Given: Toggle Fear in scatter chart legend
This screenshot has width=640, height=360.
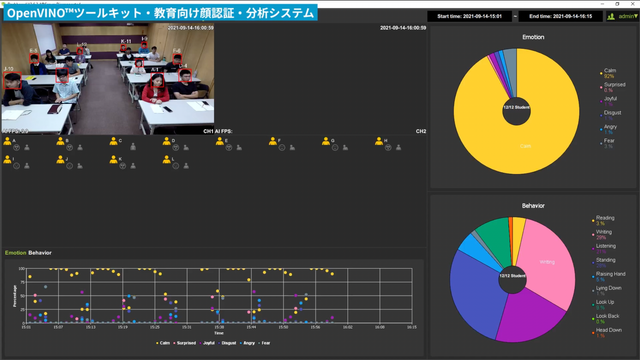Looking at the screenshot, I should (264, 343).
